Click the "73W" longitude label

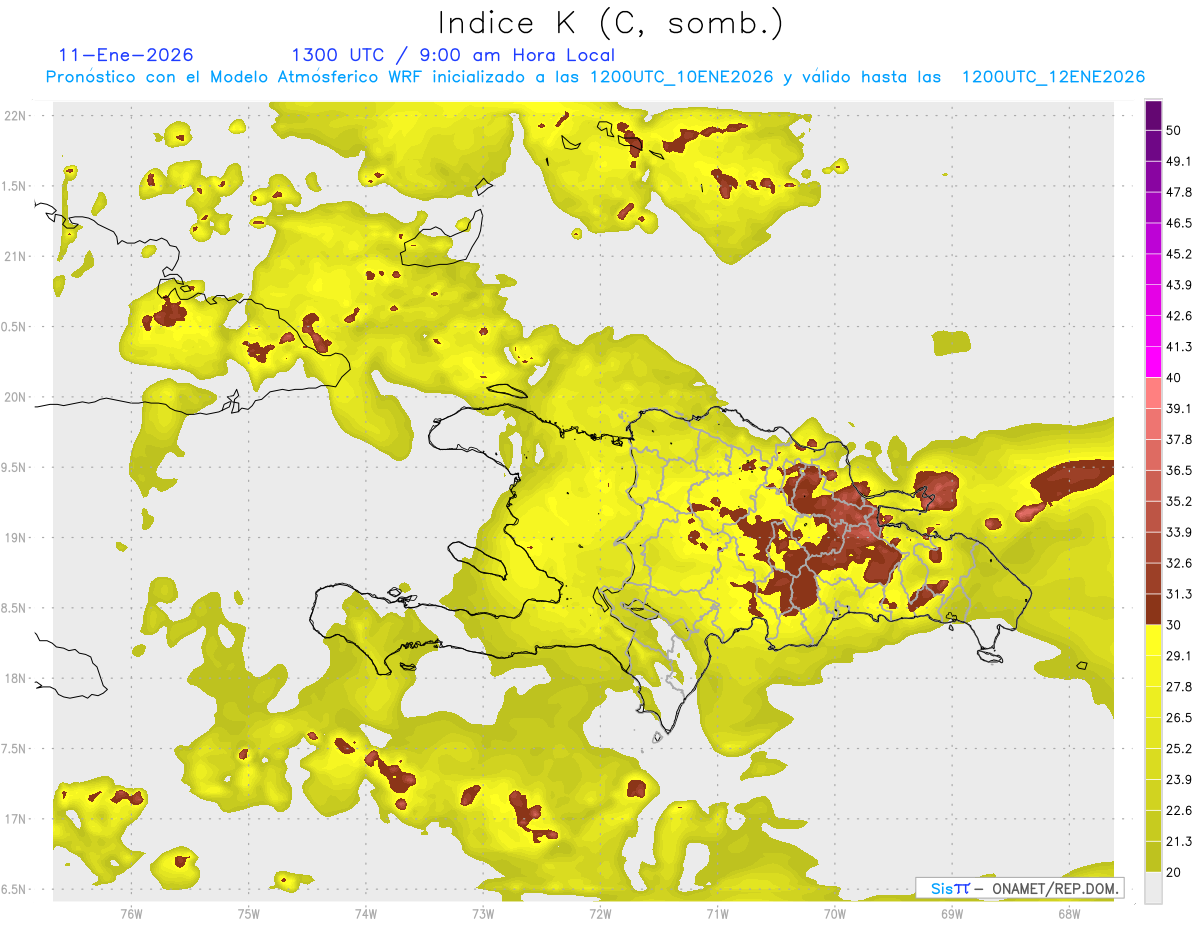pyautogui.click(x=482, y=913)
